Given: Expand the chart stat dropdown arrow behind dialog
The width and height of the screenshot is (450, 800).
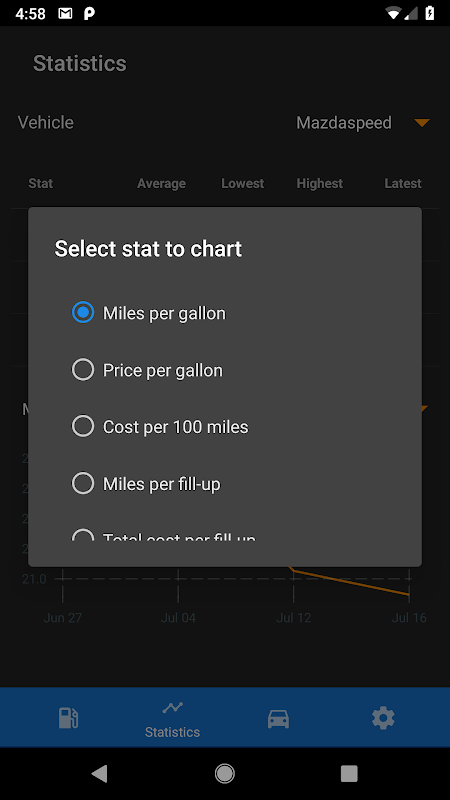Looking at the screenshot, I should pos(423,408).
